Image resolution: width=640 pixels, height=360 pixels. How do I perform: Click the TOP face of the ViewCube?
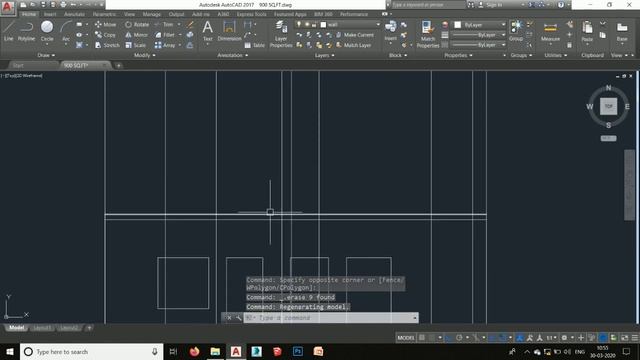608,106
